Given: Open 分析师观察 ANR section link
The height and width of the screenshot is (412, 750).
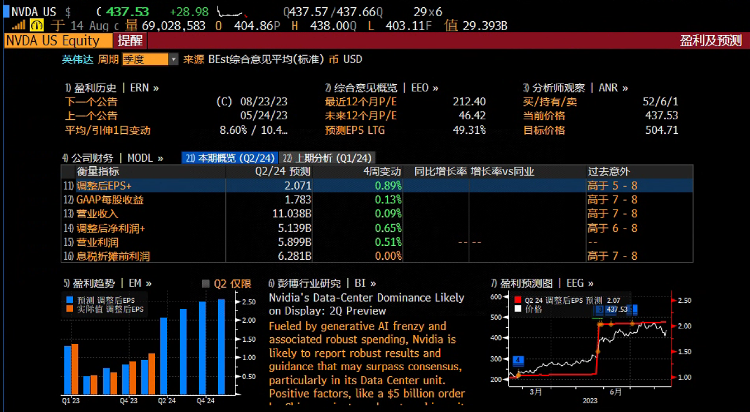Looking at the screenshot, I should pos(575,88).
